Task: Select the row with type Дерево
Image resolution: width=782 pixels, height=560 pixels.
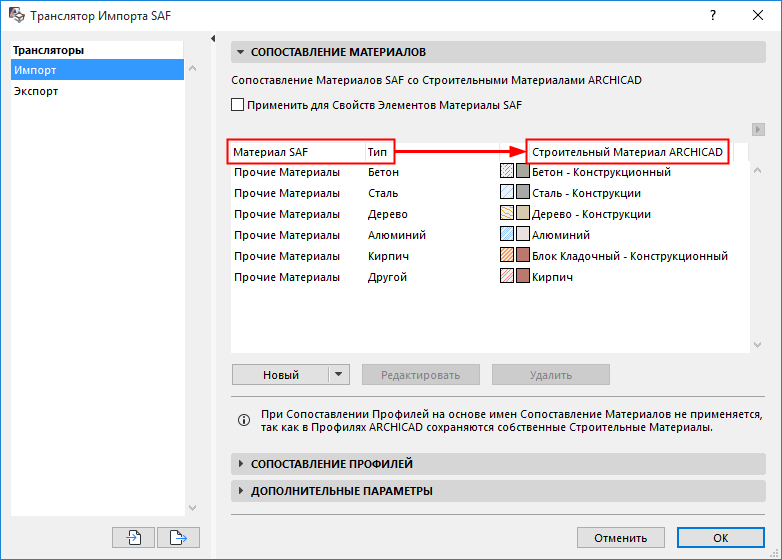Action: point(490,214)
